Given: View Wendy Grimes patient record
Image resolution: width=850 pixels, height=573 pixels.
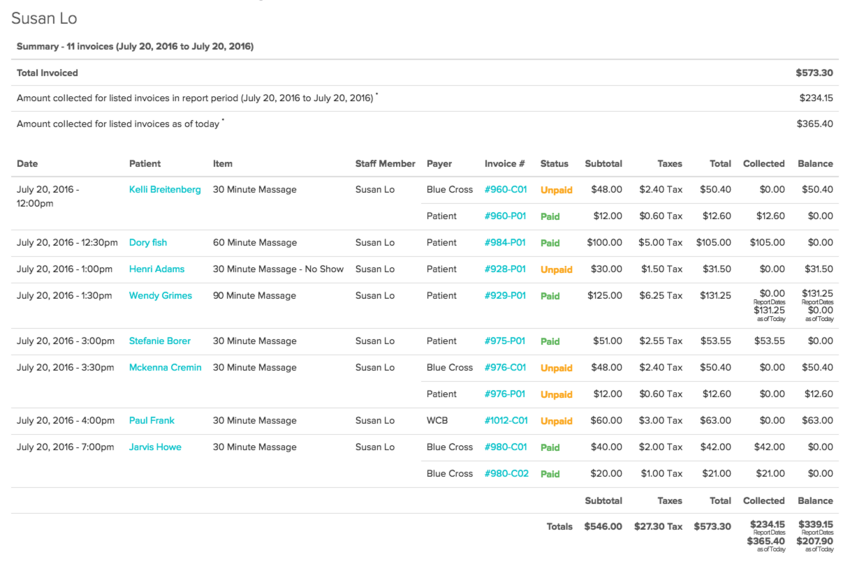Looking at the screenshot, I should point(160,295).
